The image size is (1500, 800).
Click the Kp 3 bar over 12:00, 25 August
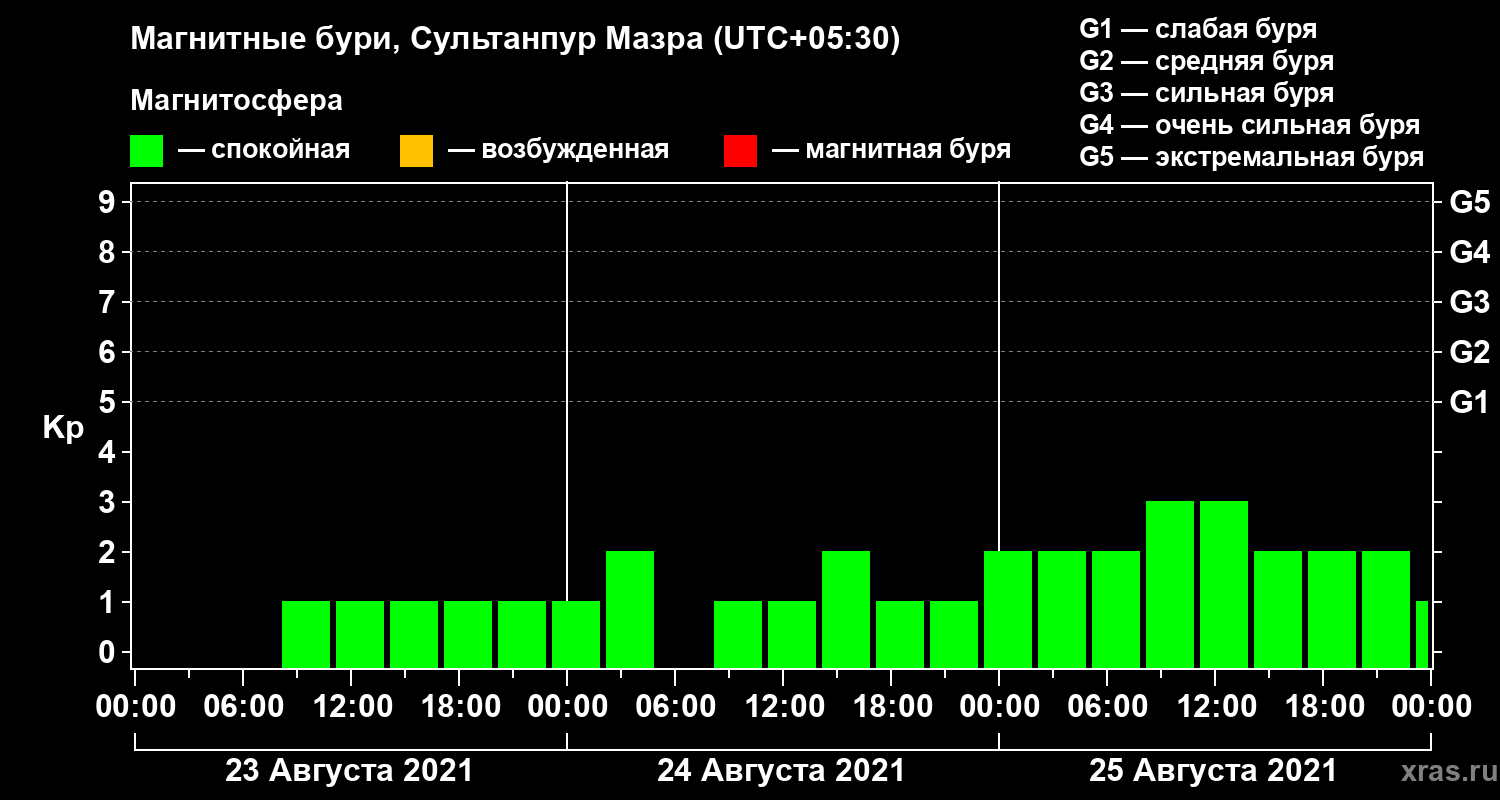point(1224,584)
